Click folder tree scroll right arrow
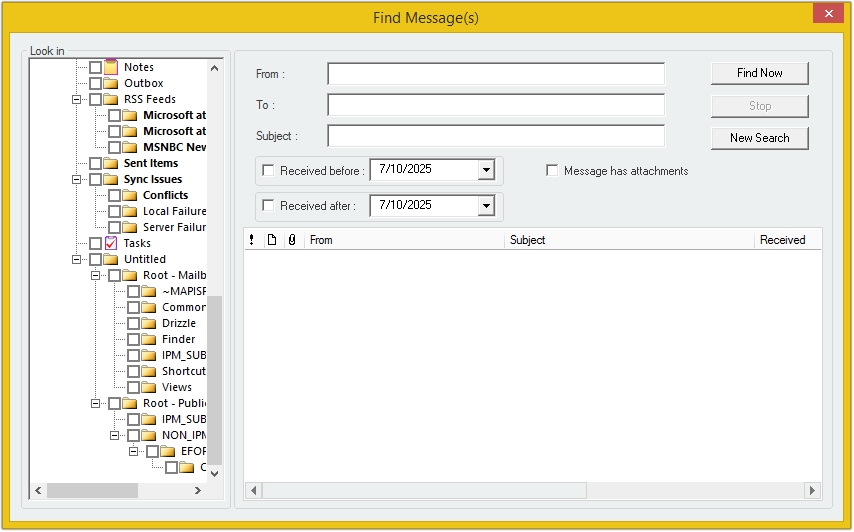 [198, 491]
